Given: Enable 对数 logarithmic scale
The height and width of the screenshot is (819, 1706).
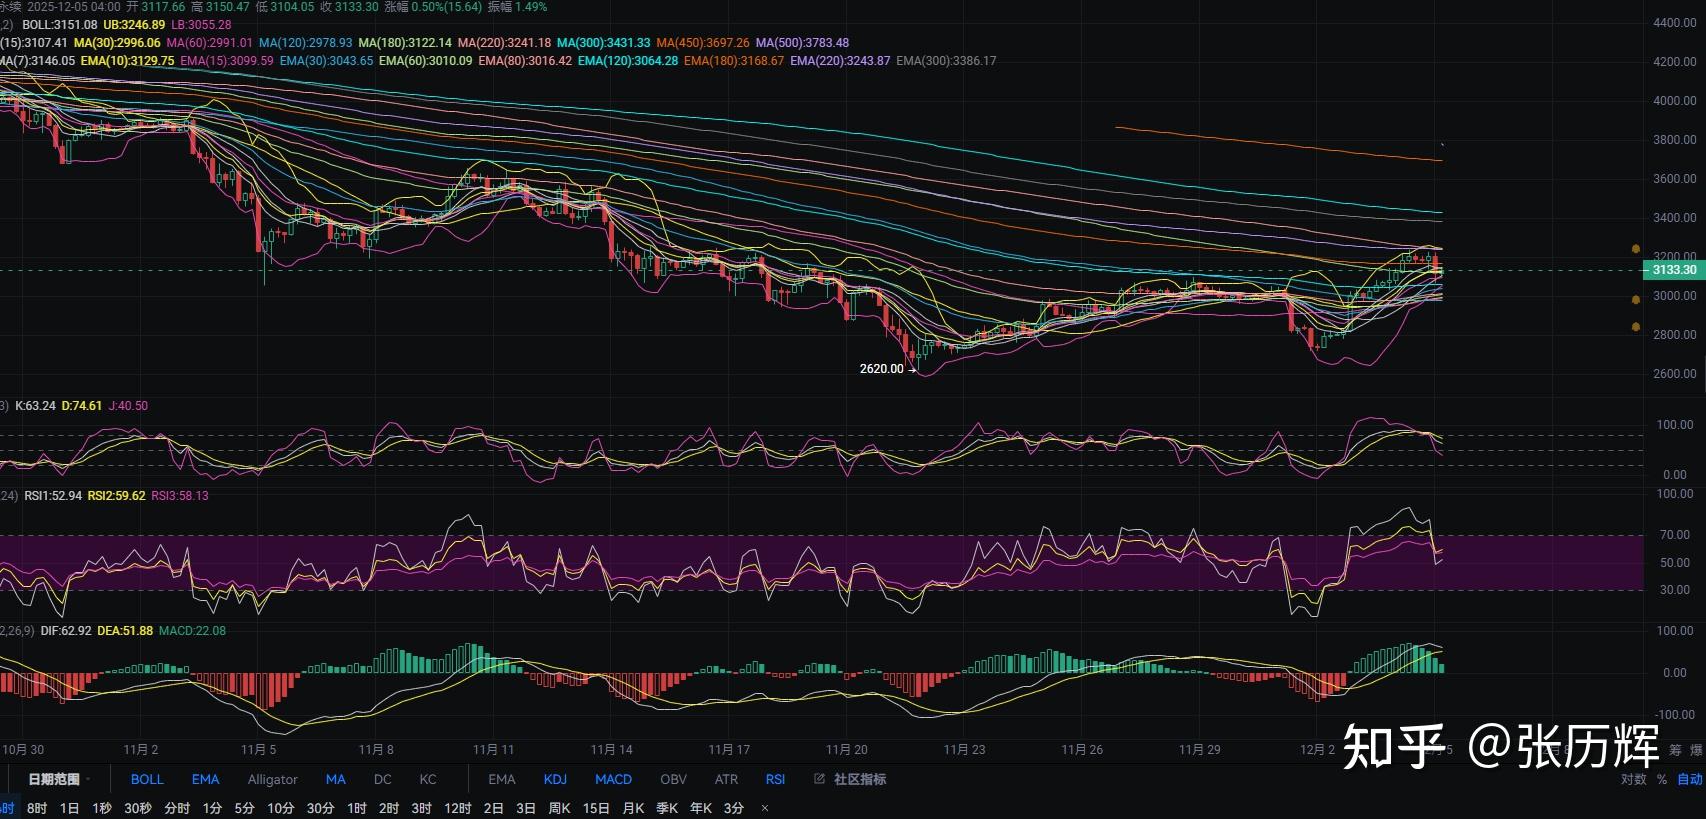Looking at the screenshot, I should click(x=1633, y=779).
